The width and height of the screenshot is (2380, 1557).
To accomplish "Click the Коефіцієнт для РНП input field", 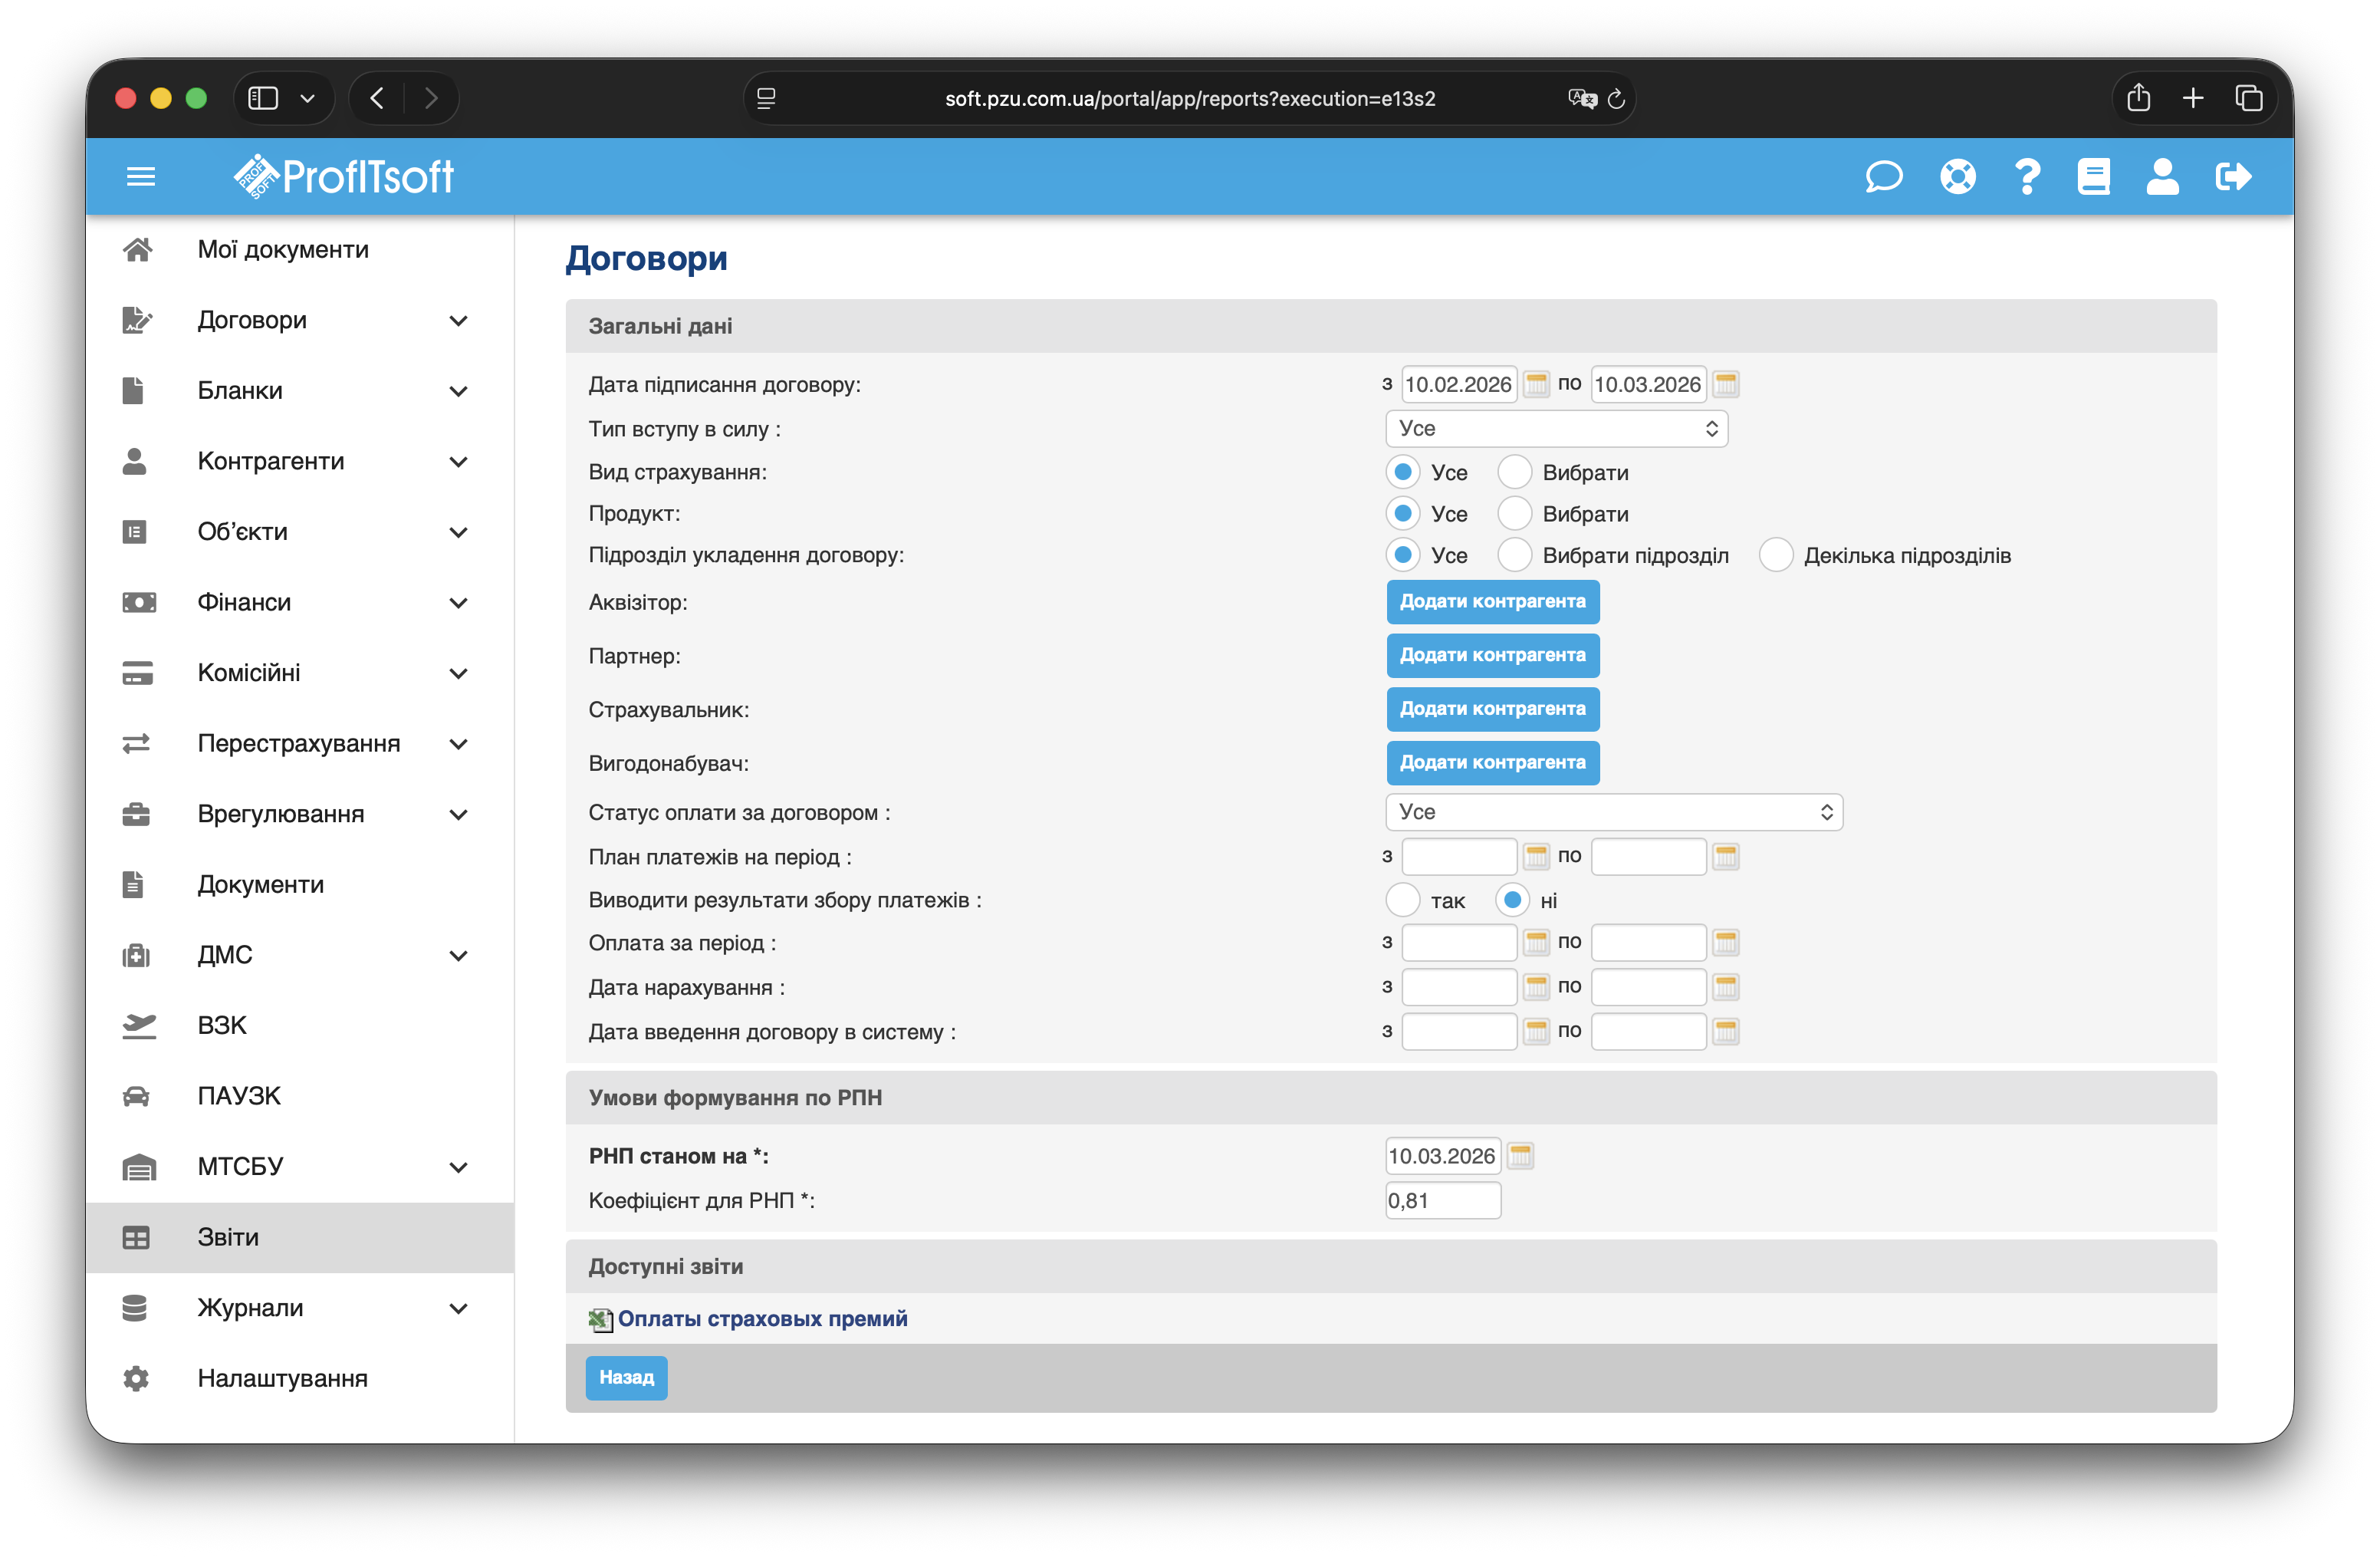I will pyautogui.click(x=1442, y=1200).
